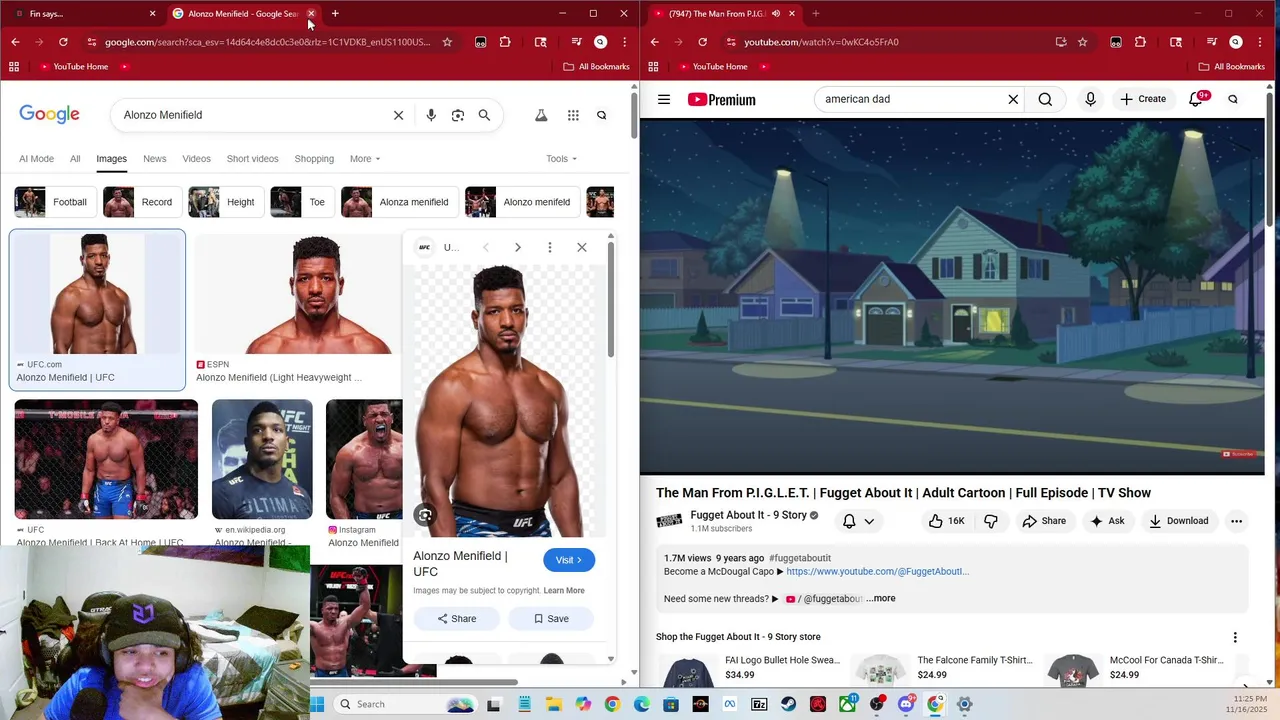Open extensions in Google window
The image size is (1280, 720).
[505, 42]
